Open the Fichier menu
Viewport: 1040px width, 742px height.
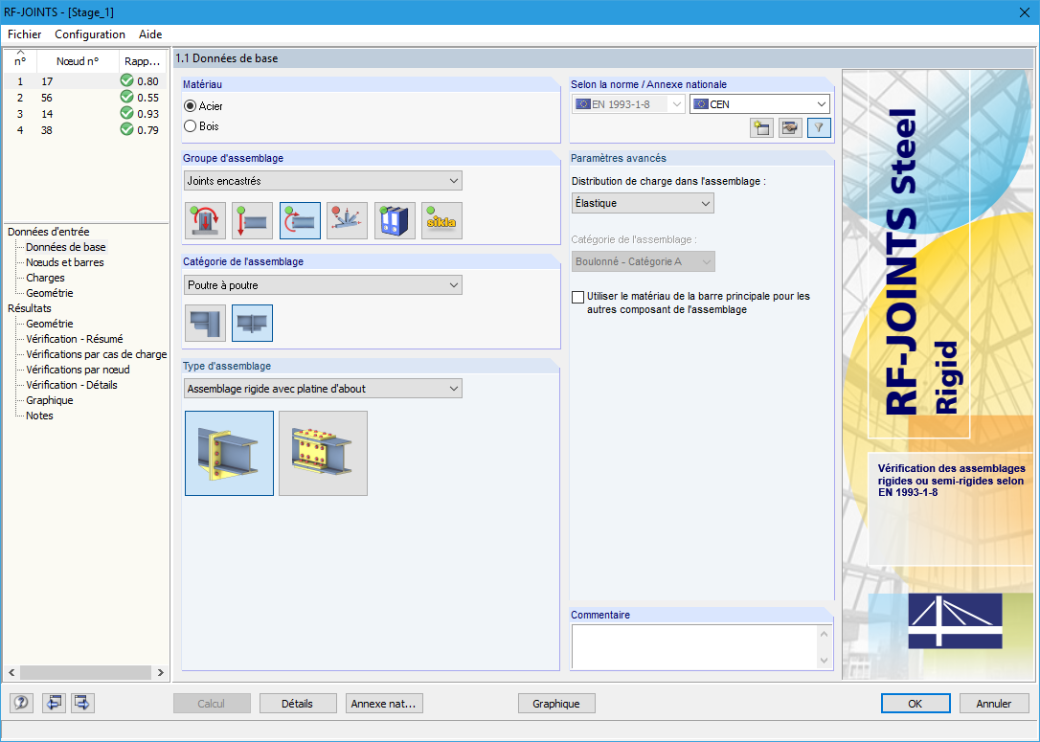(x=25, y=34)
